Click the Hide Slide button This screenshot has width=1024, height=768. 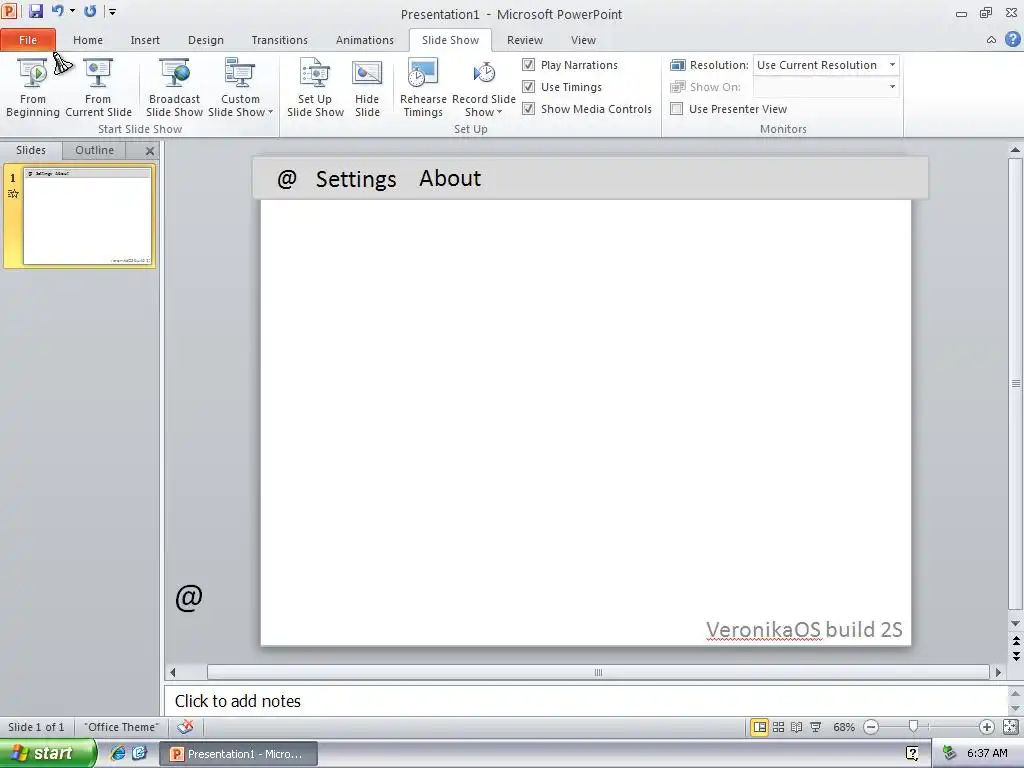pyautogui.click(x=367, y=88)
